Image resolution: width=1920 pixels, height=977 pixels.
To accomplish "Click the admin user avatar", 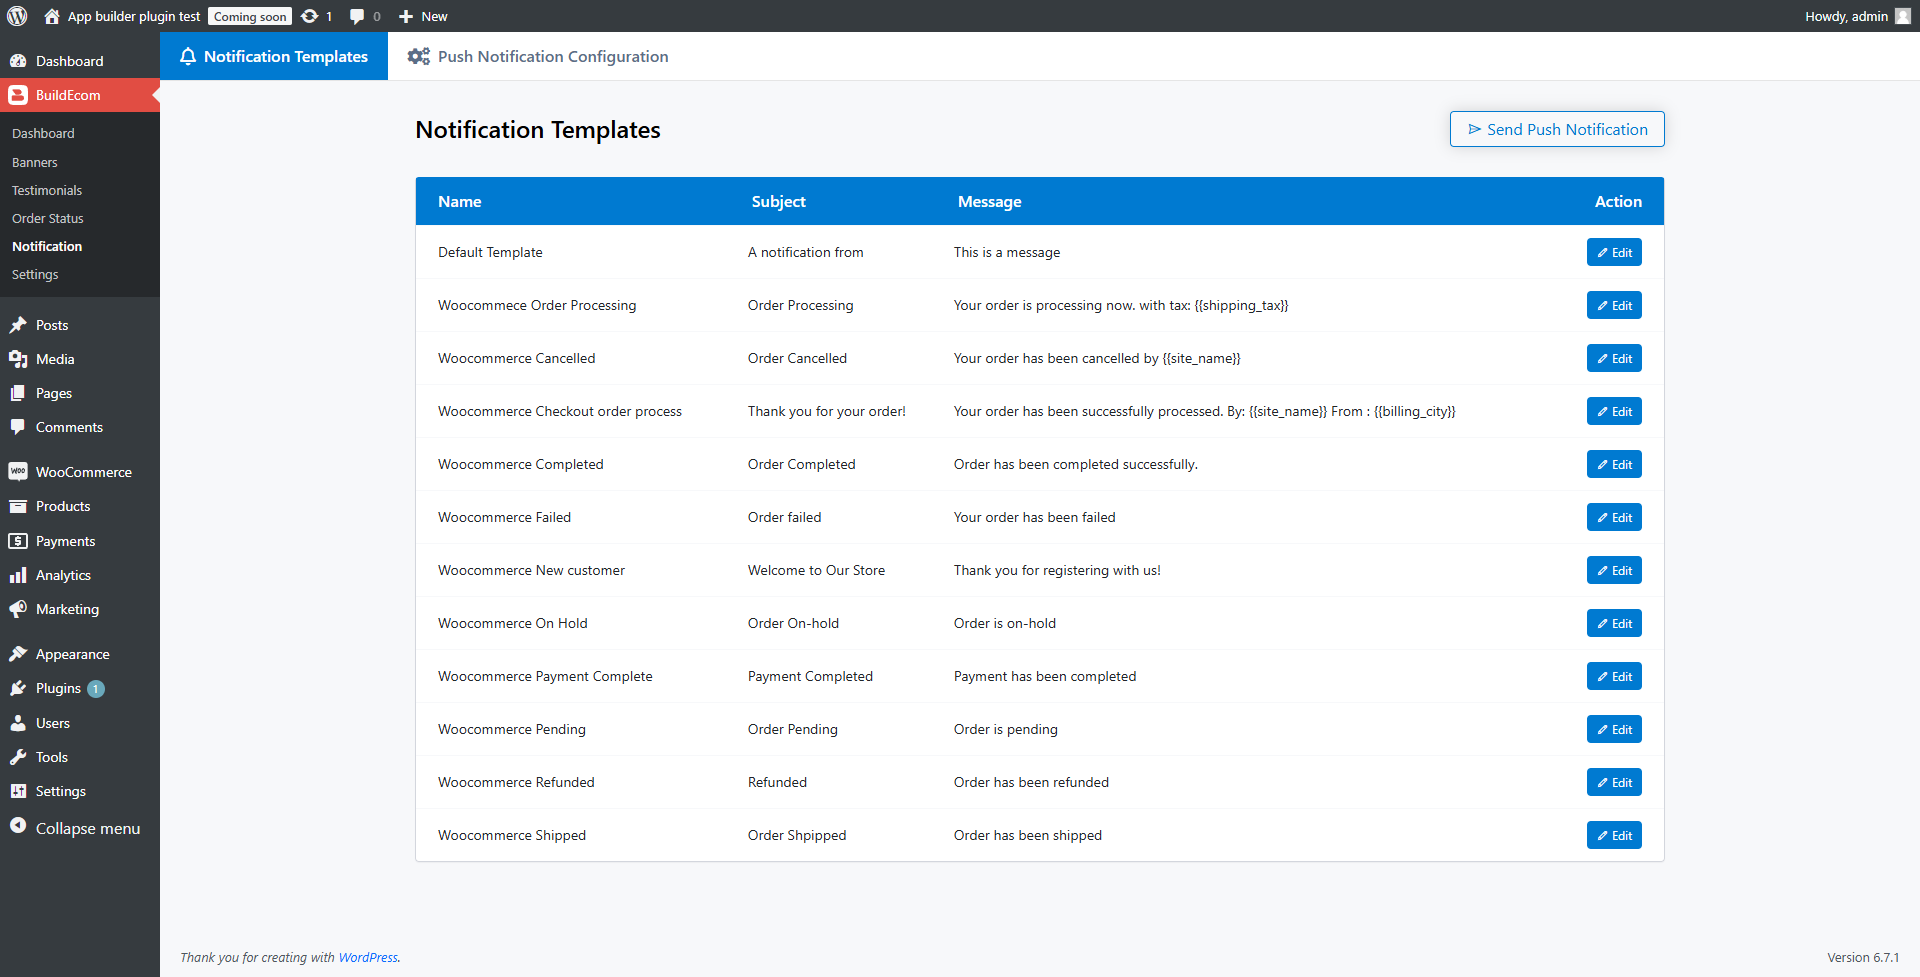I will coord(1902,16).
